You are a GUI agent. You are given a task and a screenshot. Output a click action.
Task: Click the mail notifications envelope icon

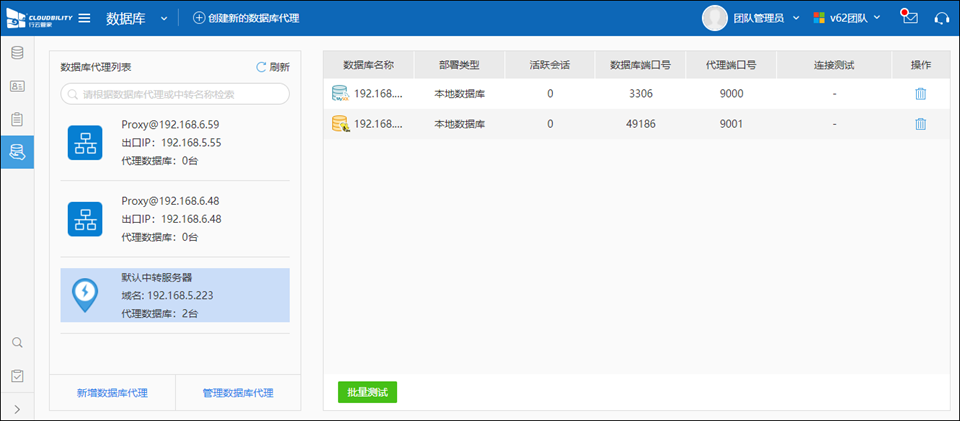908,18
